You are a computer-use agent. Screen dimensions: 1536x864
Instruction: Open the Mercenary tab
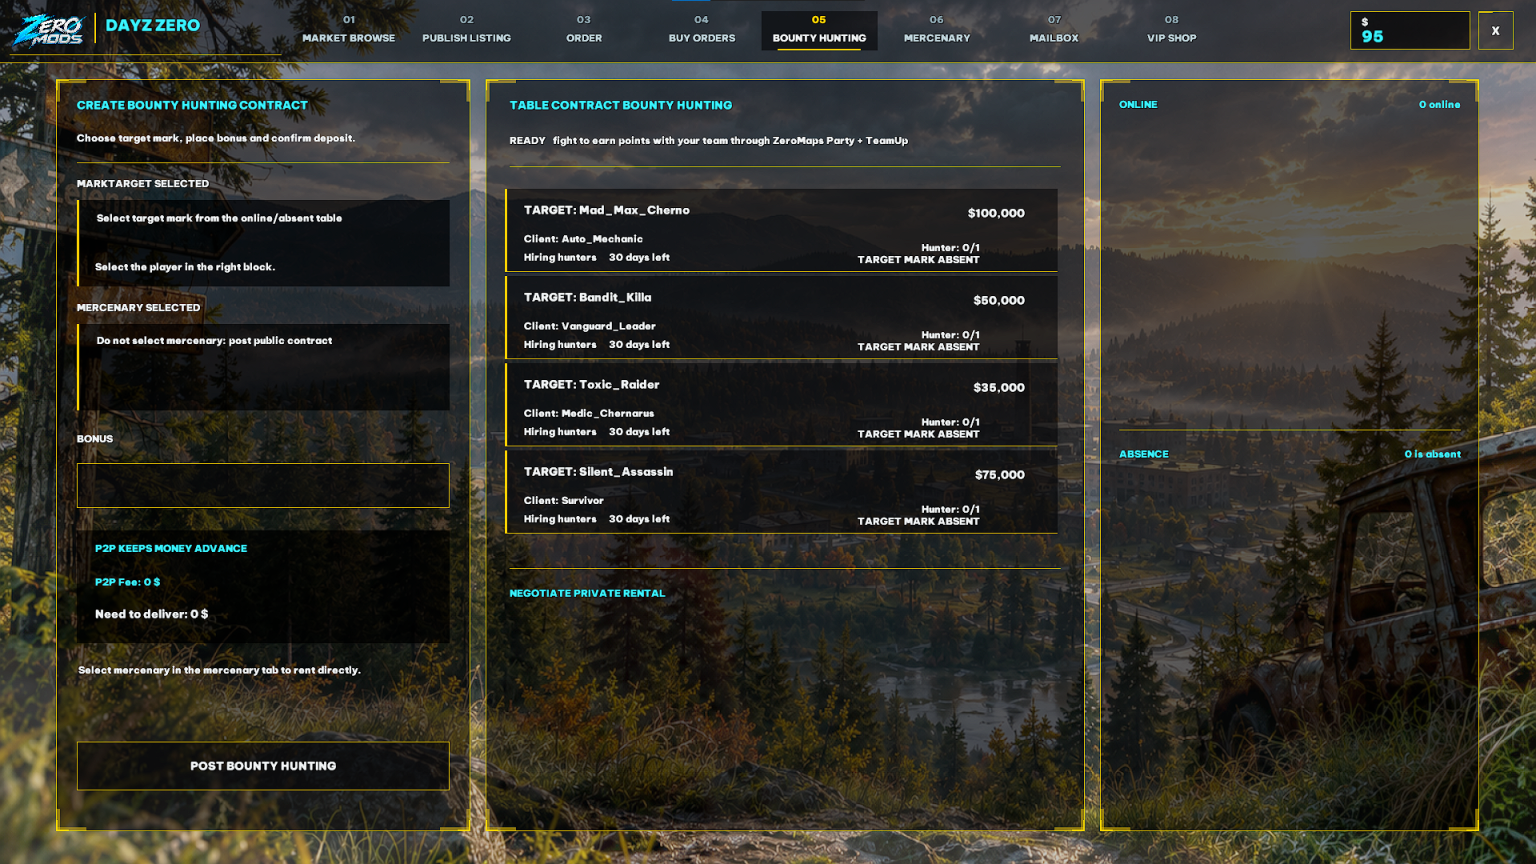[937, 30]
